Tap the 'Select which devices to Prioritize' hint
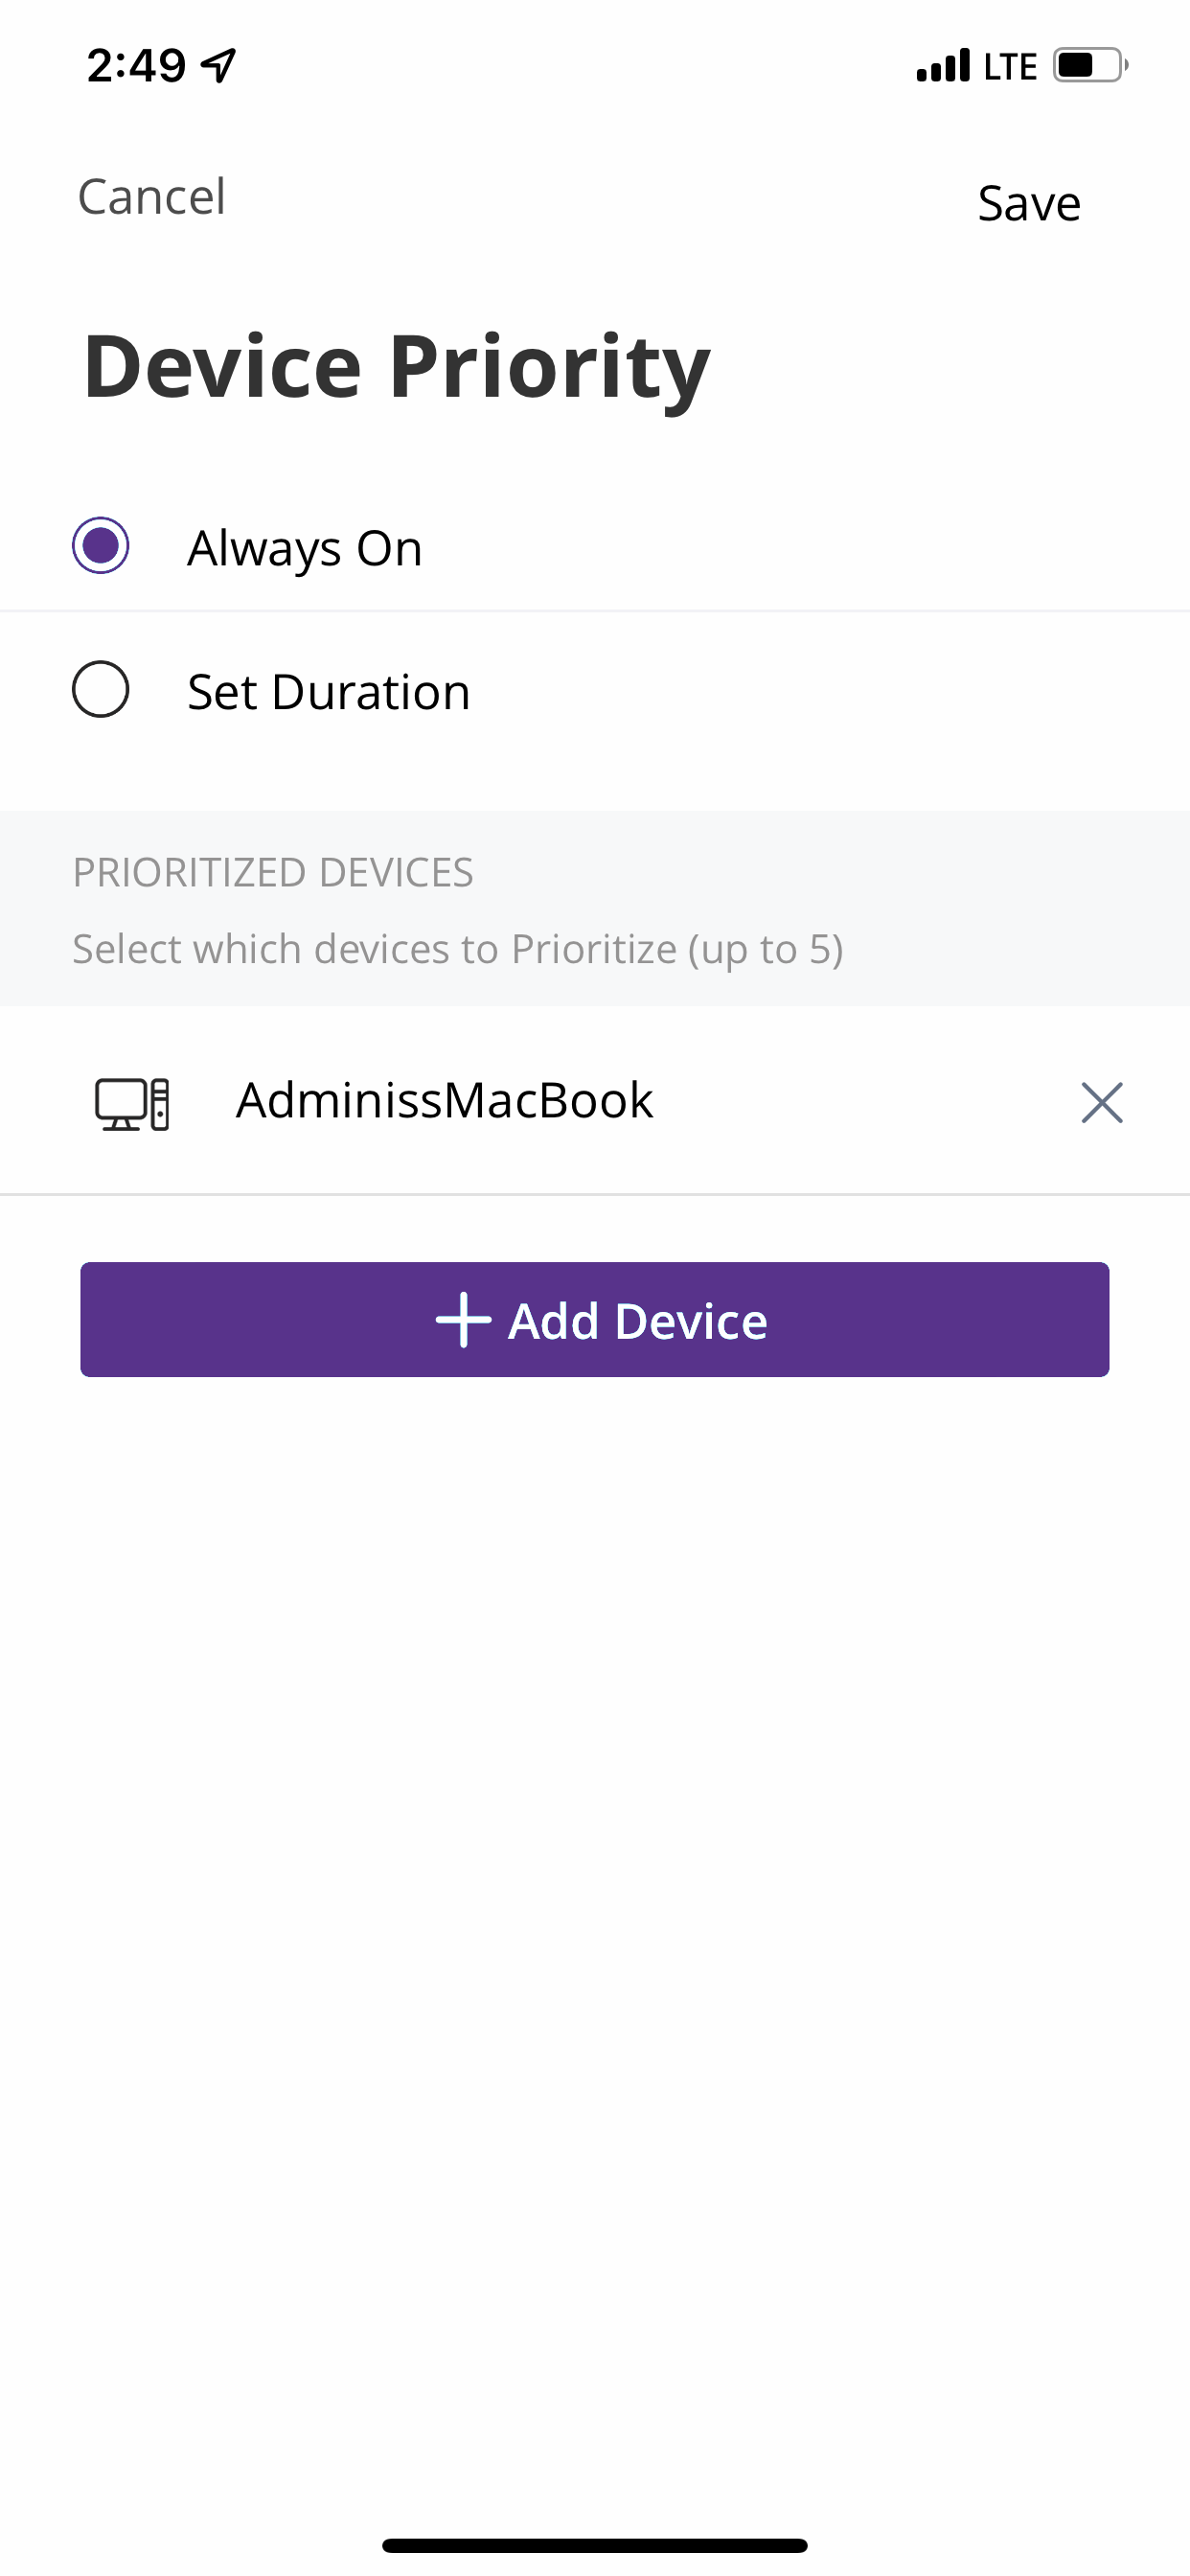Image resolution: width=1190 pixels, height=2576 pixels. click(x=458, y=949)
